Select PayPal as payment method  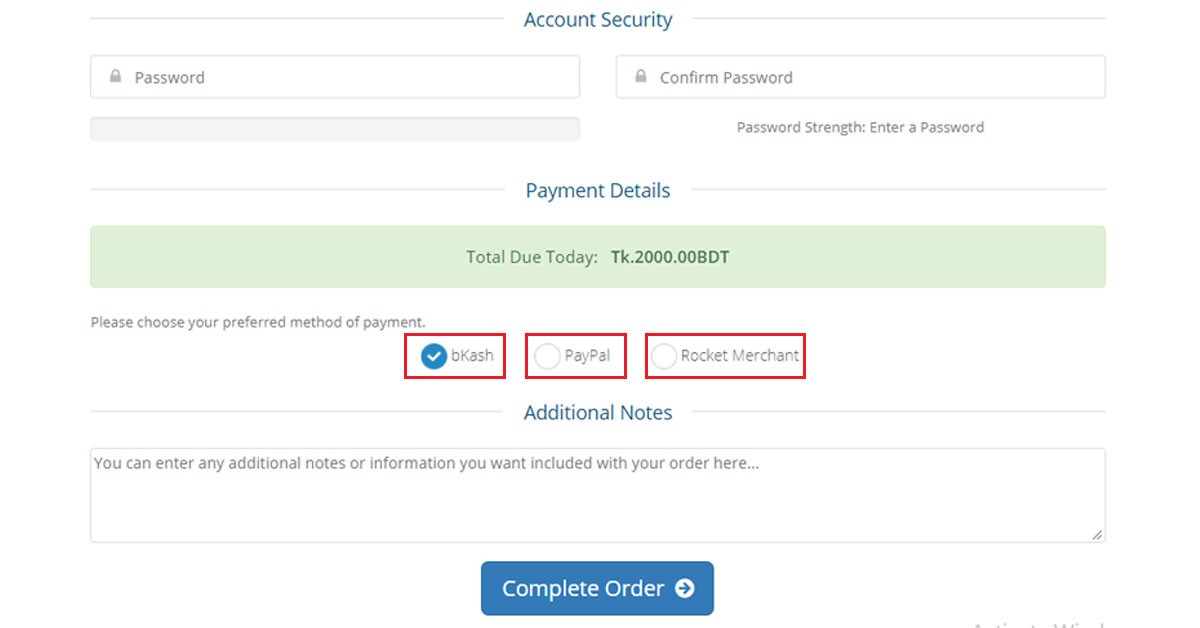[547, 355]
